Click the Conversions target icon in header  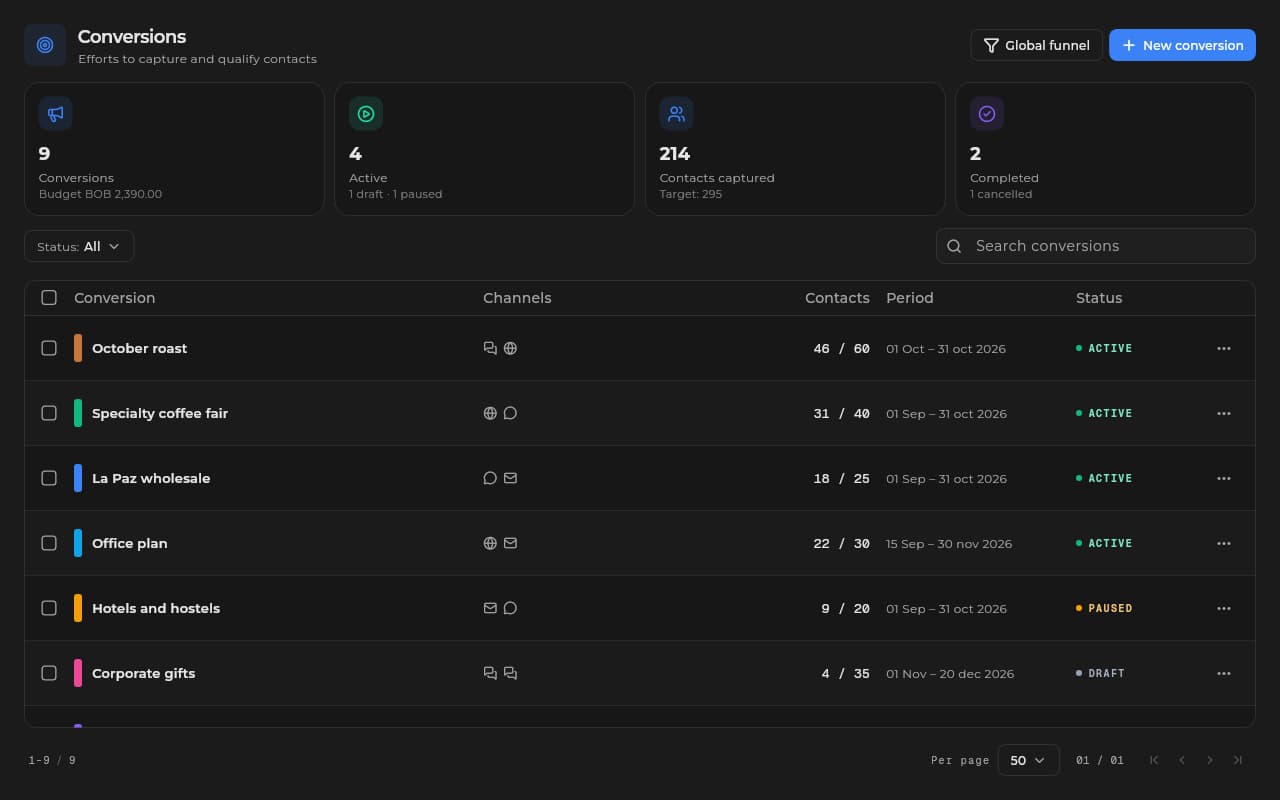click(45, 45)
